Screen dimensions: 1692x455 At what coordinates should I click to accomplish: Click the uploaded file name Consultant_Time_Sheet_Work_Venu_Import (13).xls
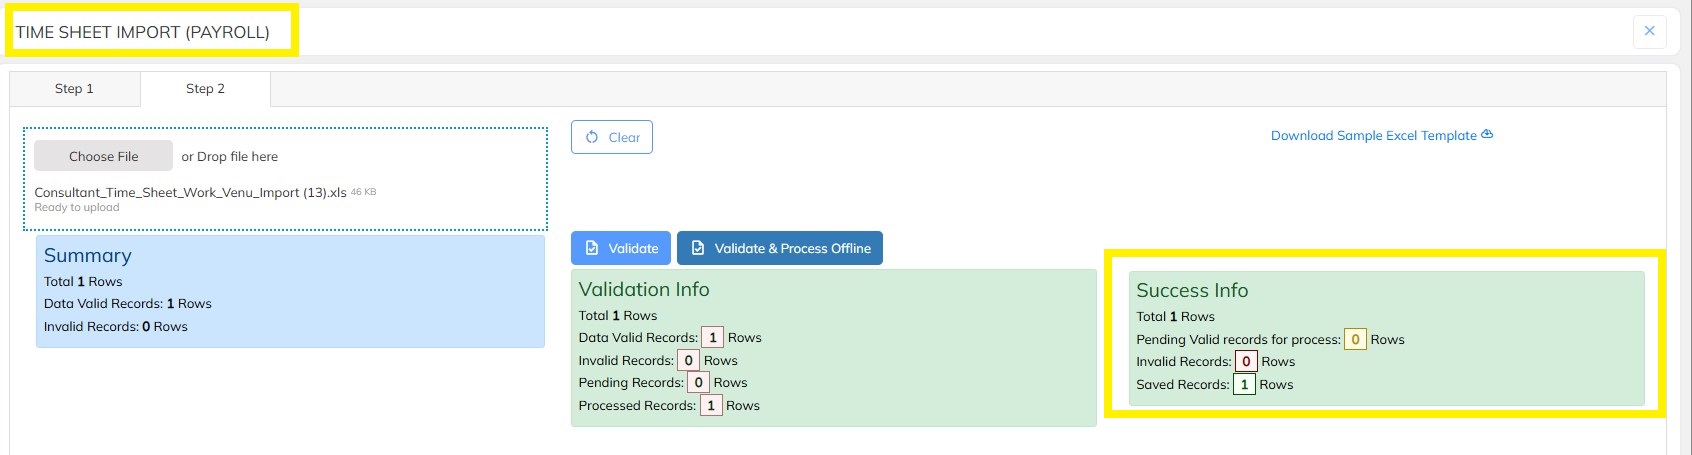pyautogui.click(x=190, y=192)
